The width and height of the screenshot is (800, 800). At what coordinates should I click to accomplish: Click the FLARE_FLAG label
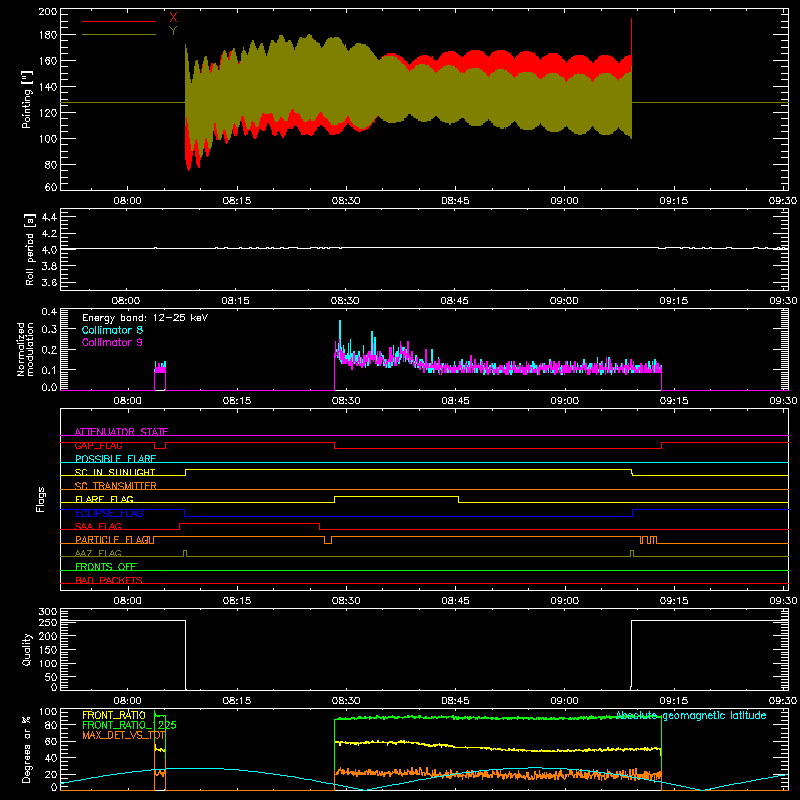point(104,499)
